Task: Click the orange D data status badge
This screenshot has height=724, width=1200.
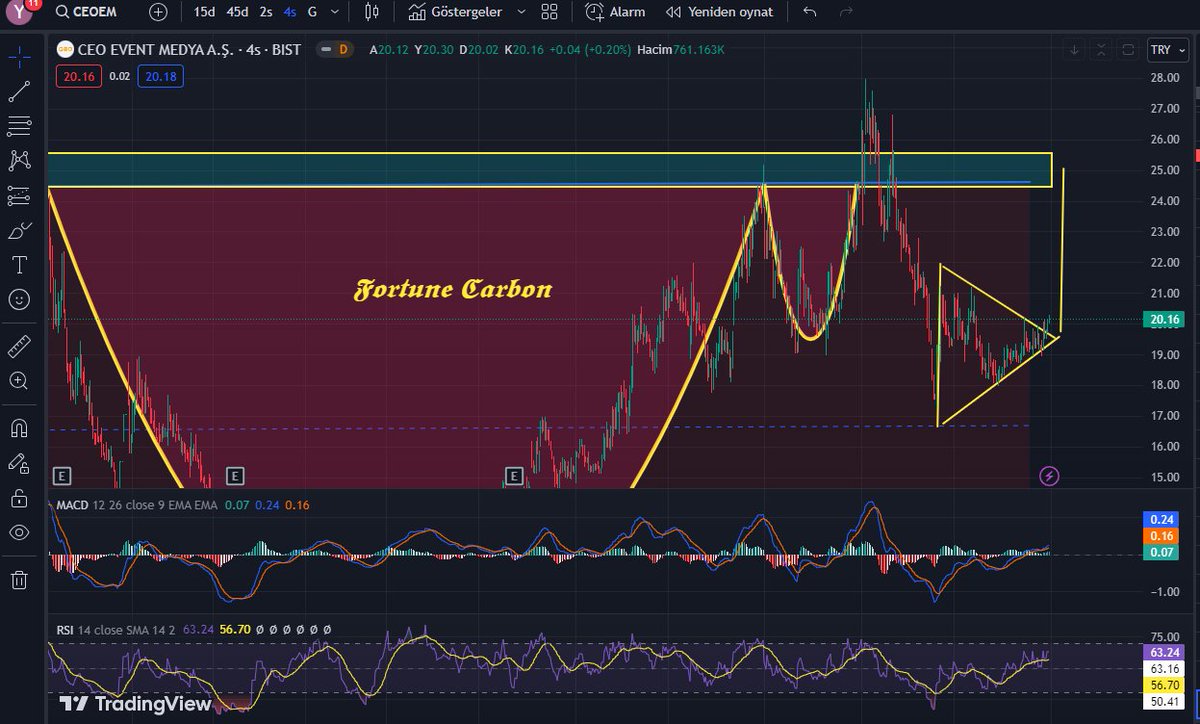Action: click(x=343, y=49)
